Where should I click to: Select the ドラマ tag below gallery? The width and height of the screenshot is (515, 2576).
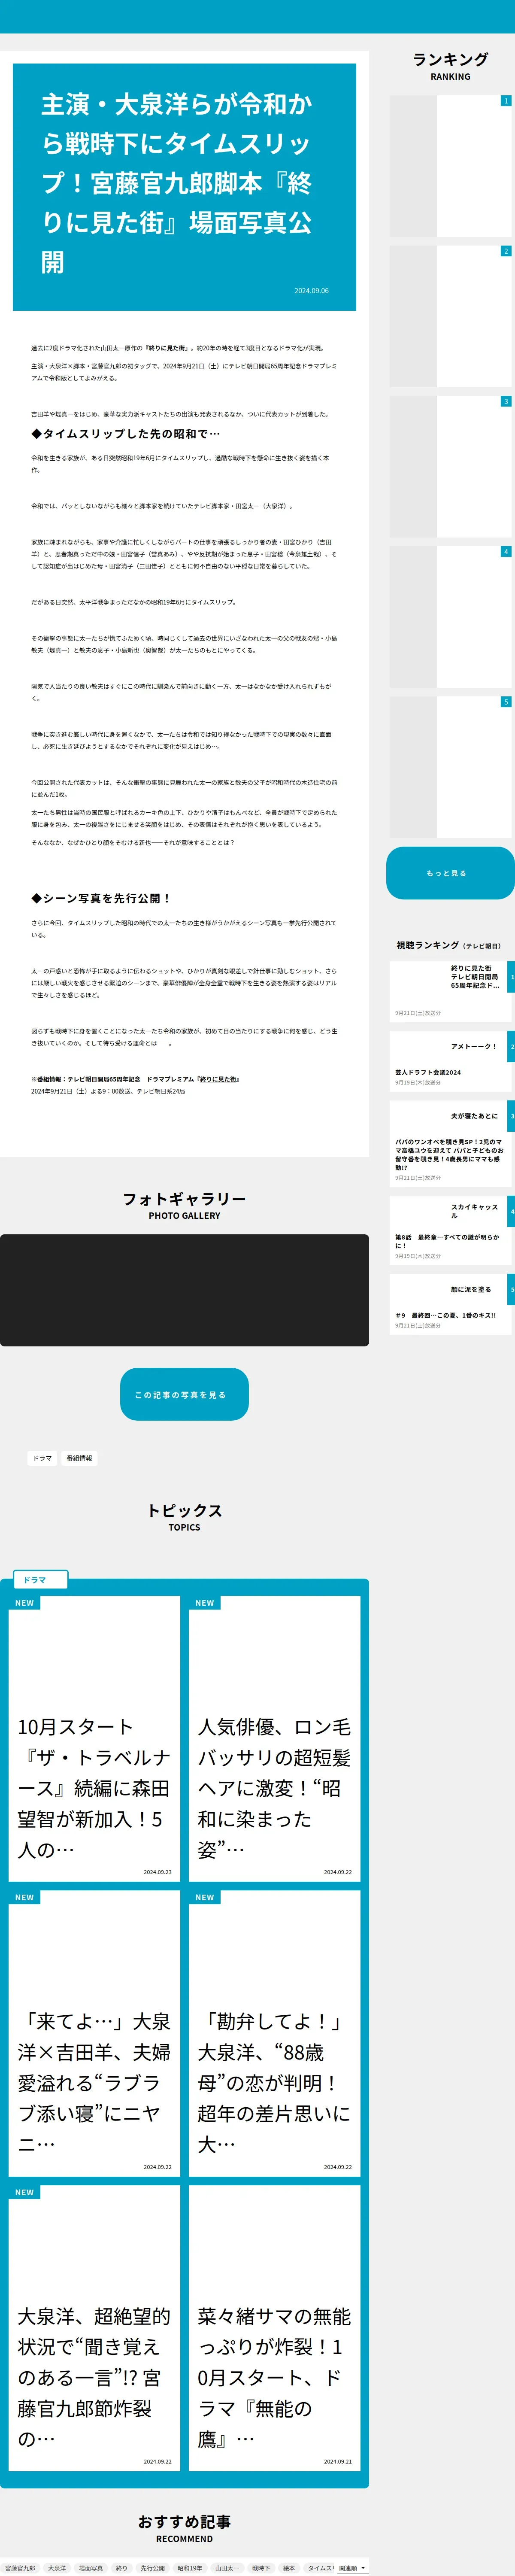(x=42, y=1458)
